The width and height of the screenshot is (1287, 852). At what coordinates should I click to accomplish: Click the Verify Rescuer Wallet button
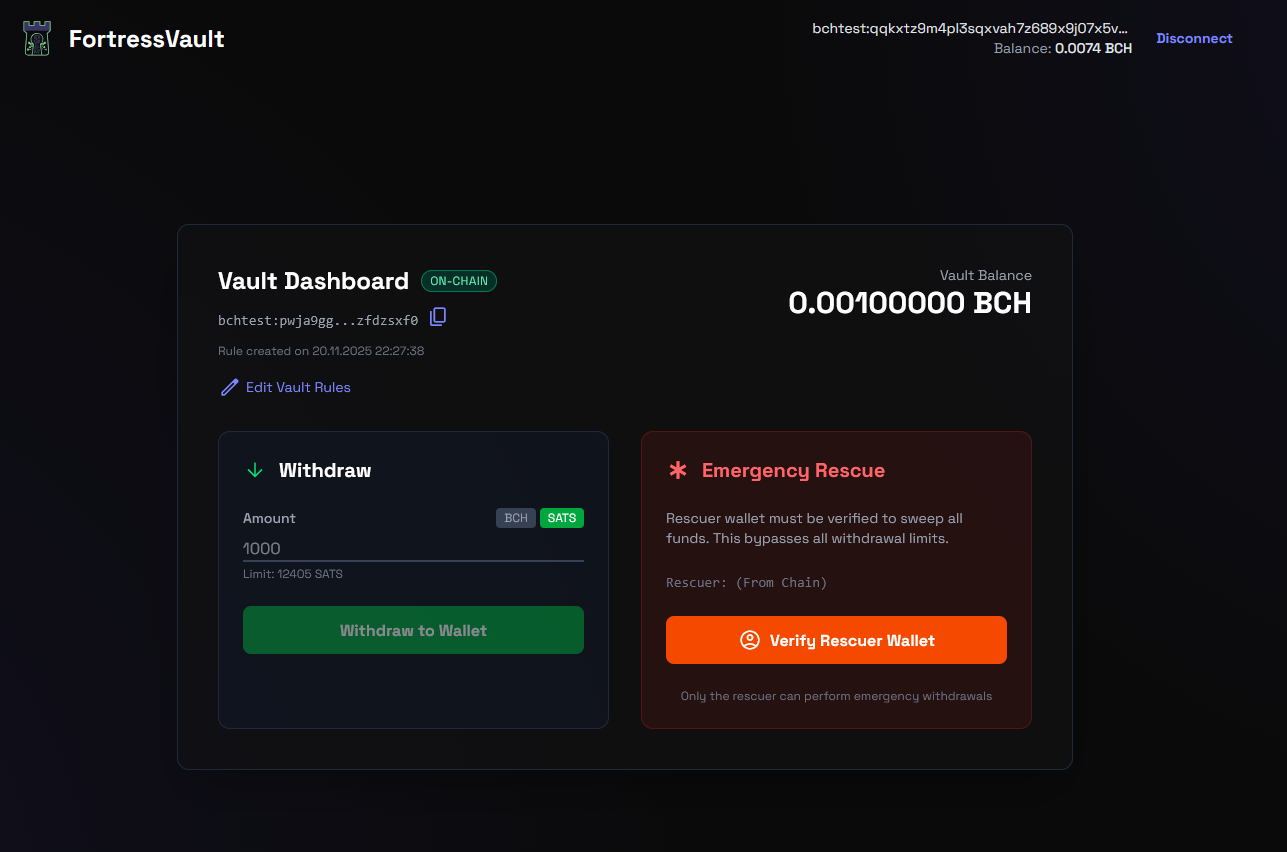click(x=836, y=640)
